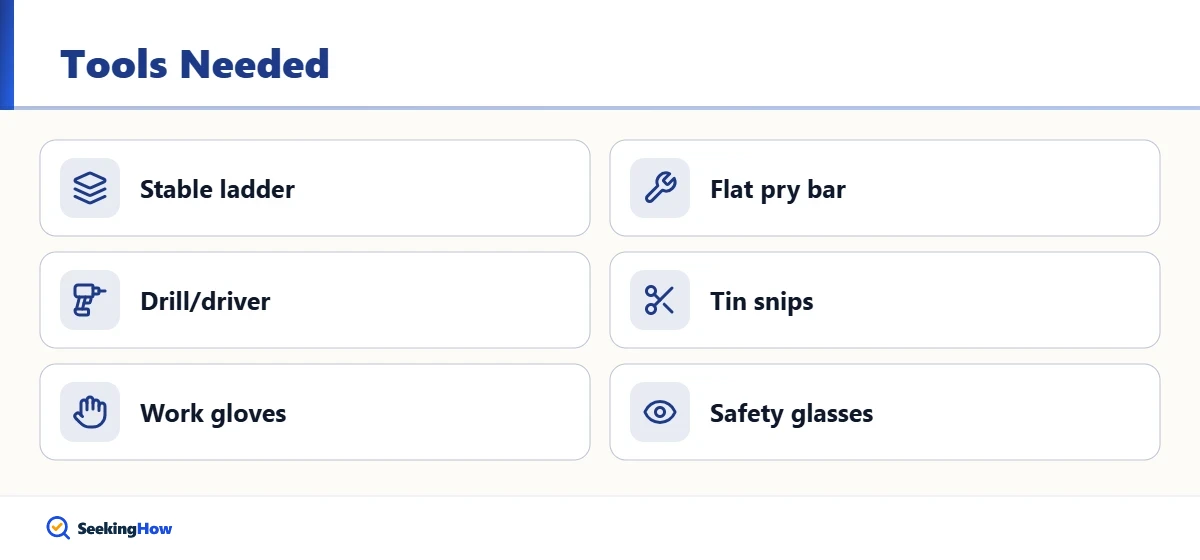Viewport: 1200px width, 560px height.
Task: Click the scissors icon for Tin snips
Action: (x=660, y=300)
